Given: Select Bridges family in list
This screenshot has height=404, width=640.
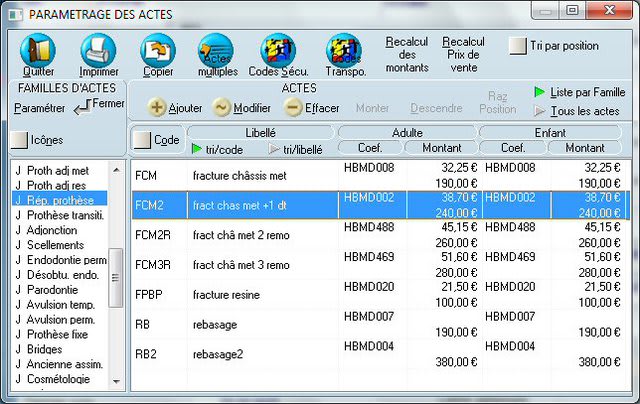Looking at the screenshot, I should [x=46, y=350].
